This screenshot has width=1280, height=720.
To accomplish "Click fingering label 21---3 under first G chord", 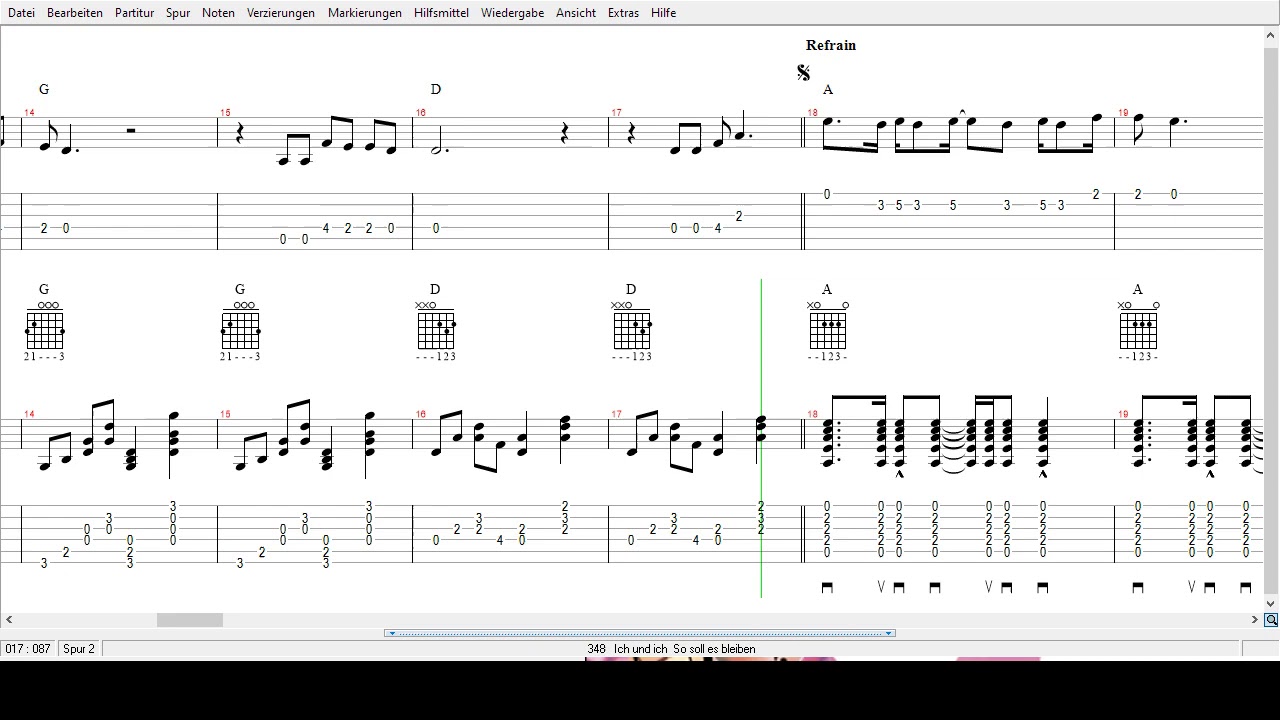I will 45,357.
